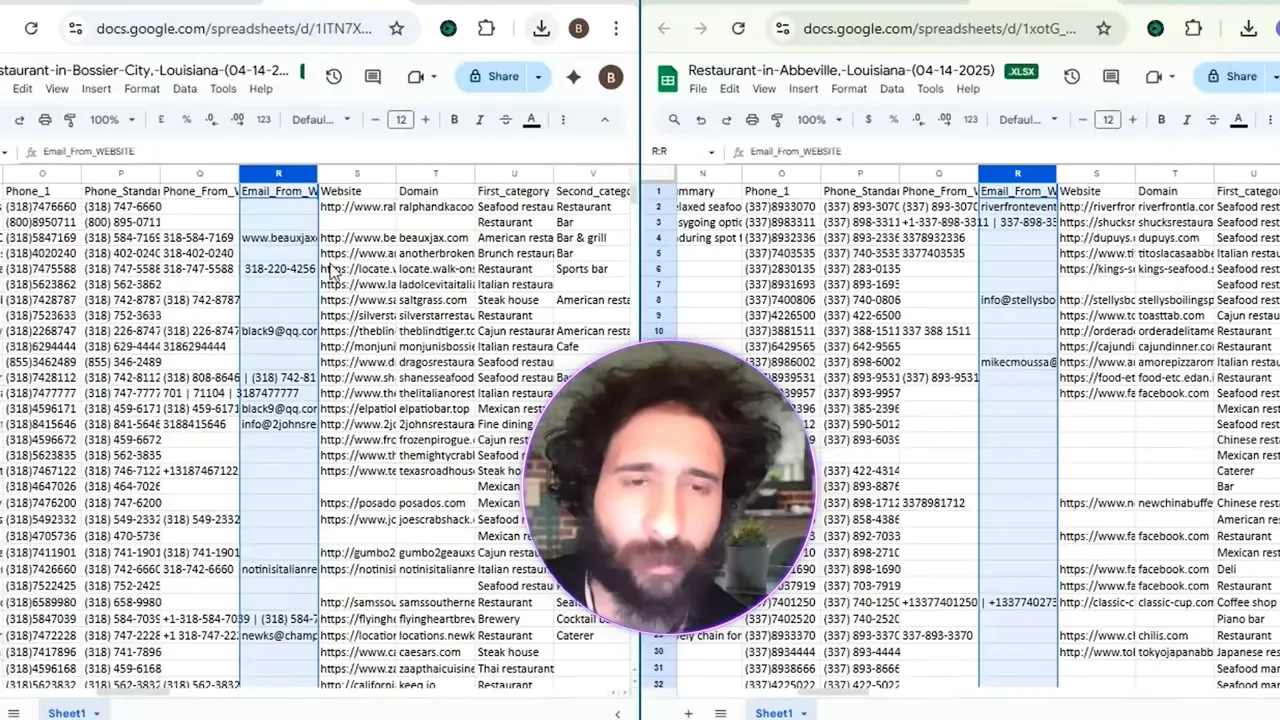Screen dimensions: 1280x720
Task: Open Google Sheets home from Abbeville logo
Action: [x=667, y=77]
